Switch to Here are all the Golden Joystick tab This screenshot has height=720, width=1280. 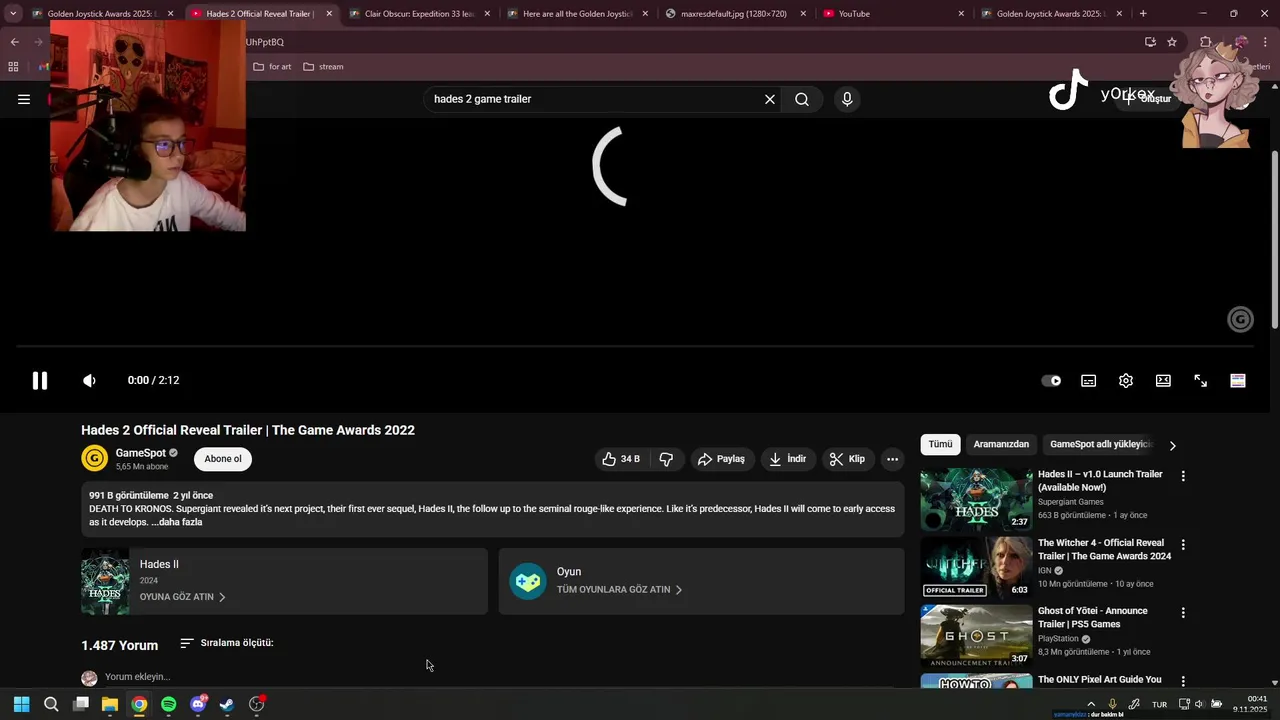click(x=577, y=14)
